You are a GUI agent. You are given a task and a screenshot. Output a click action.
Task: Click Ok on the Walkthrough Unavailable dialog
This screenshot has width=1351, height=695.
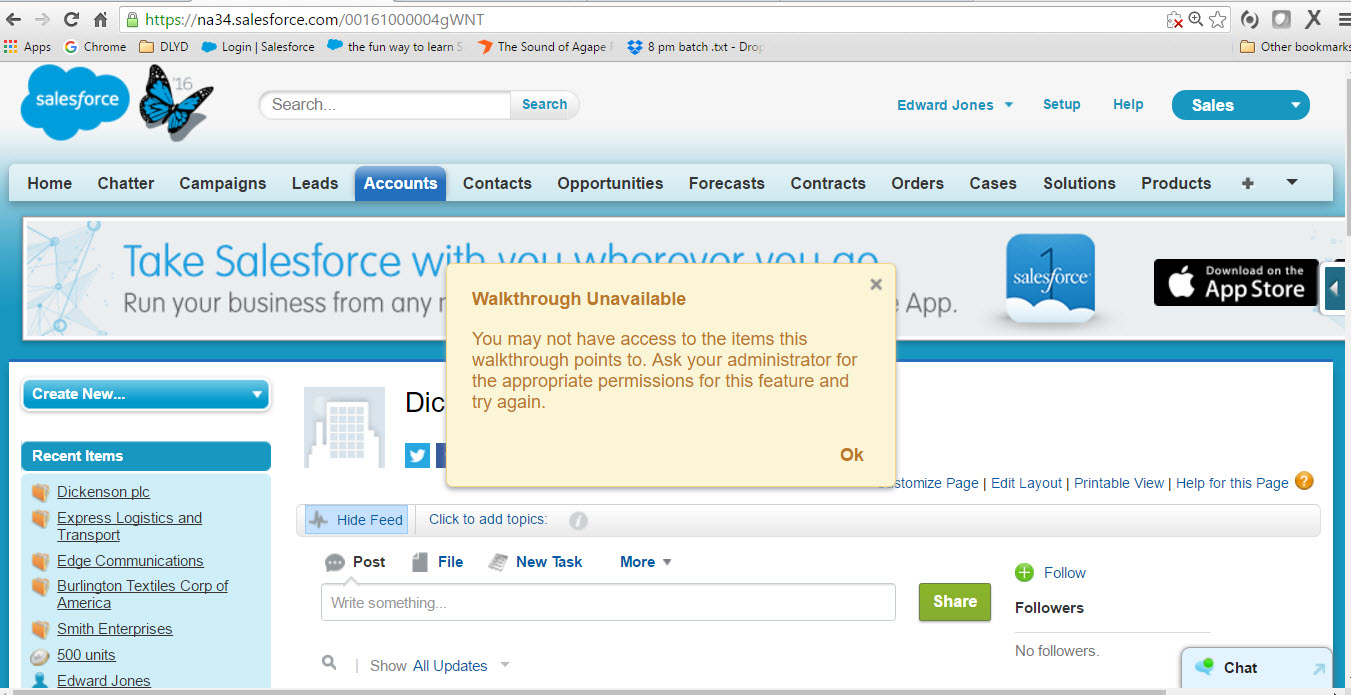[x=851, y=454]
